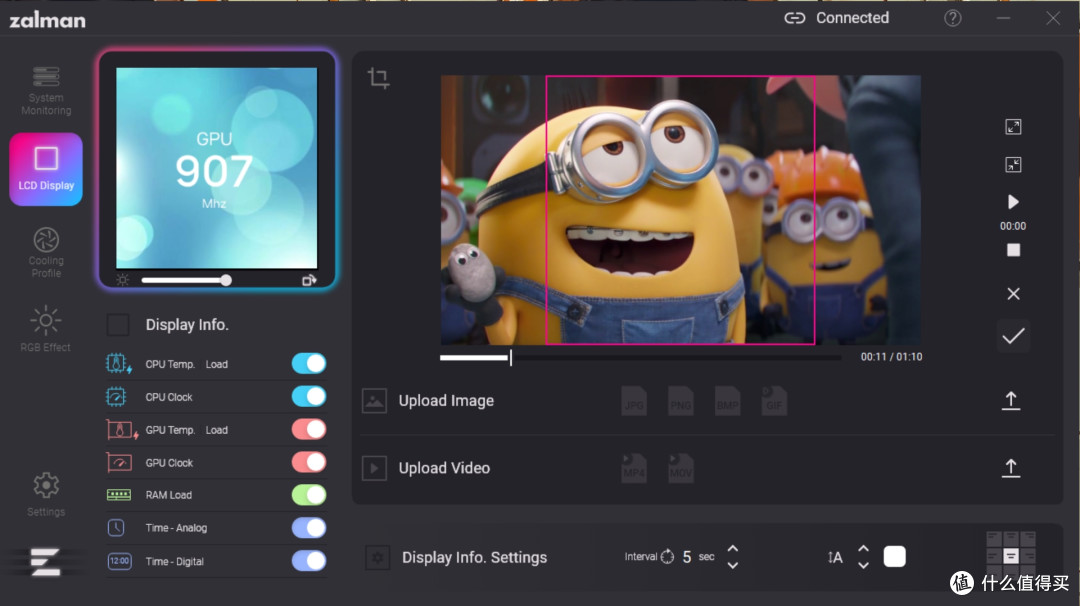The width and height of the screenshot is (1080, 606).
Task: Toggle GPU Temp. Load switch
Action: click(x=309, y=430)
